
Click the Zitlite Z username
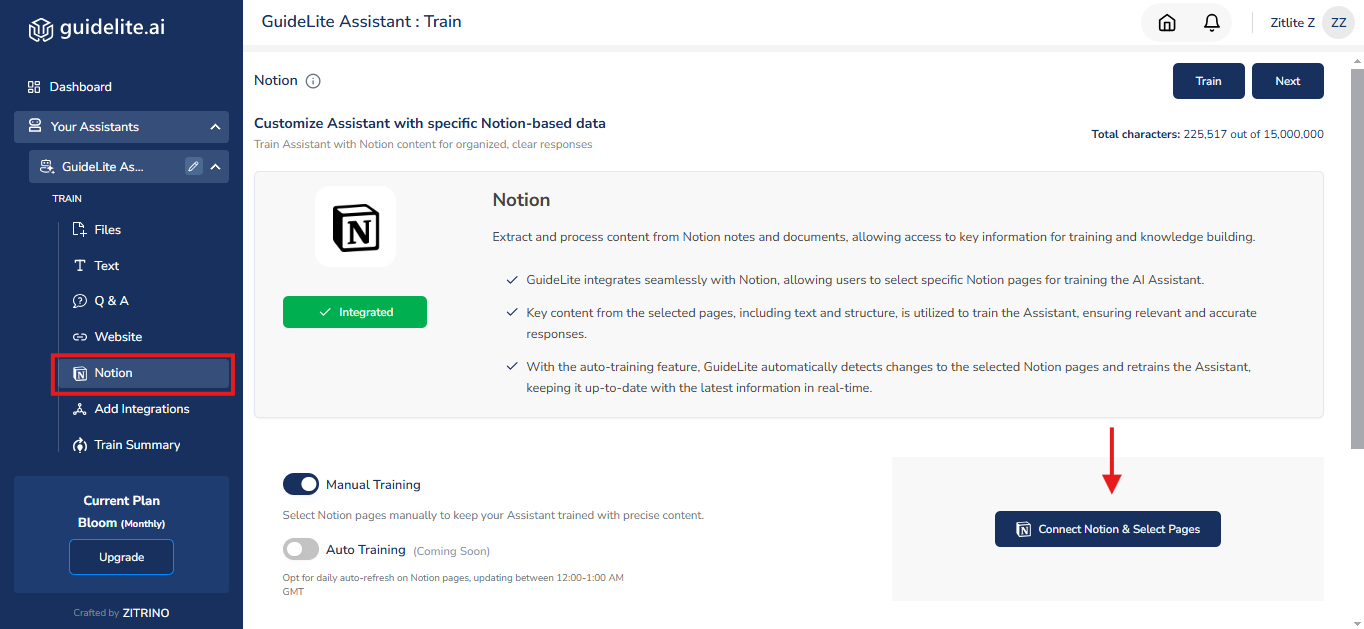click(x=1292, y=23)
